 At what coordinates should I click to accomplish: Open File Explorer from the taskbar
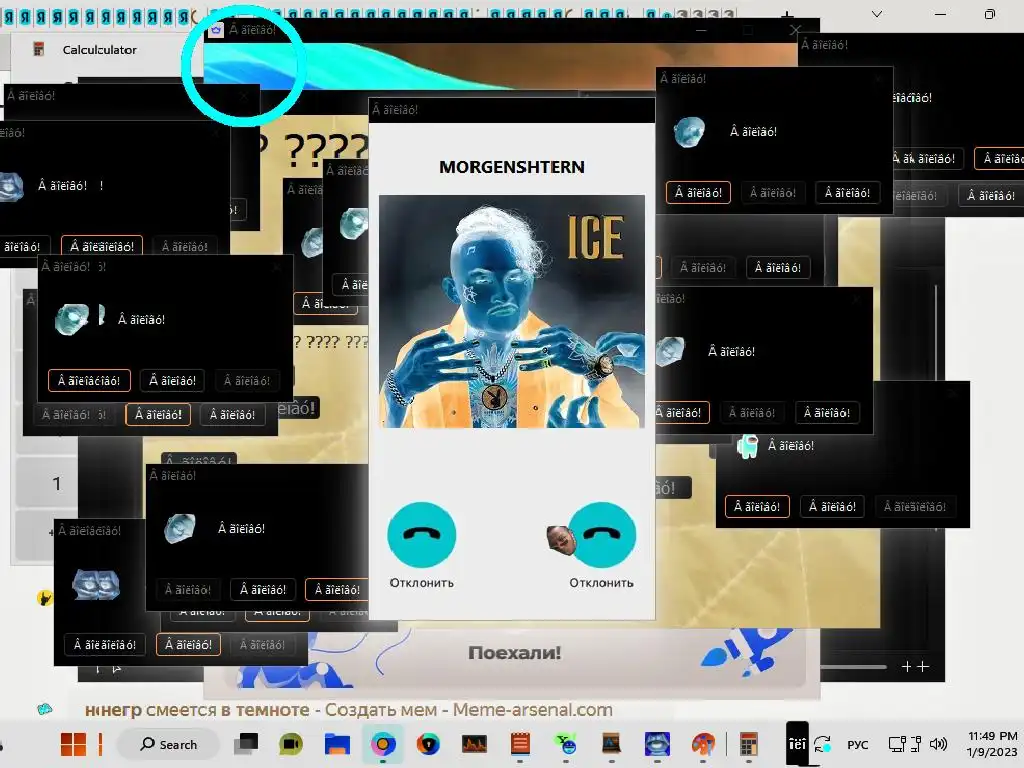coord(338,744)
